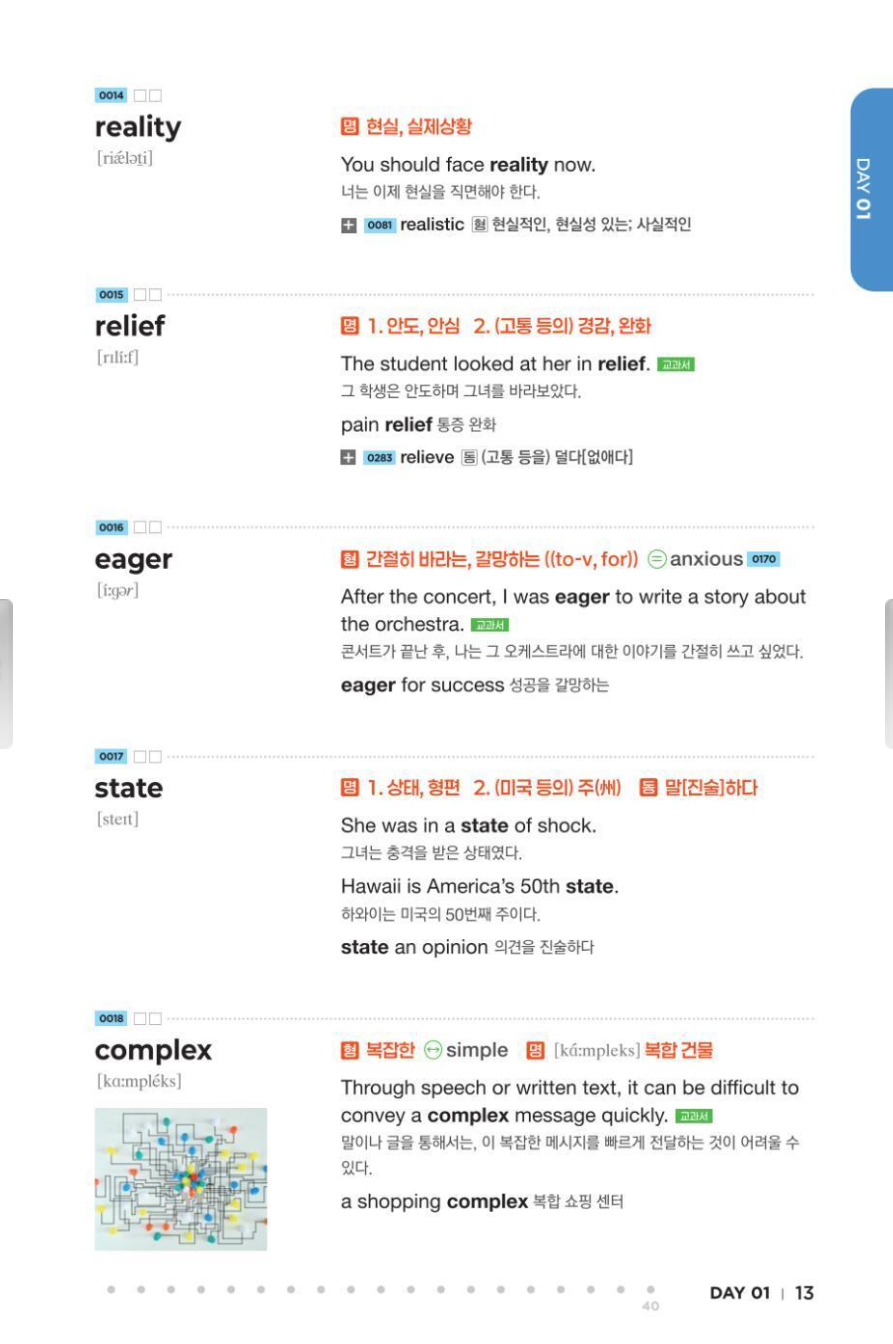Click the plus icon beside realistic
Viewport: 893px width, 1344px height.
(348, 226)
